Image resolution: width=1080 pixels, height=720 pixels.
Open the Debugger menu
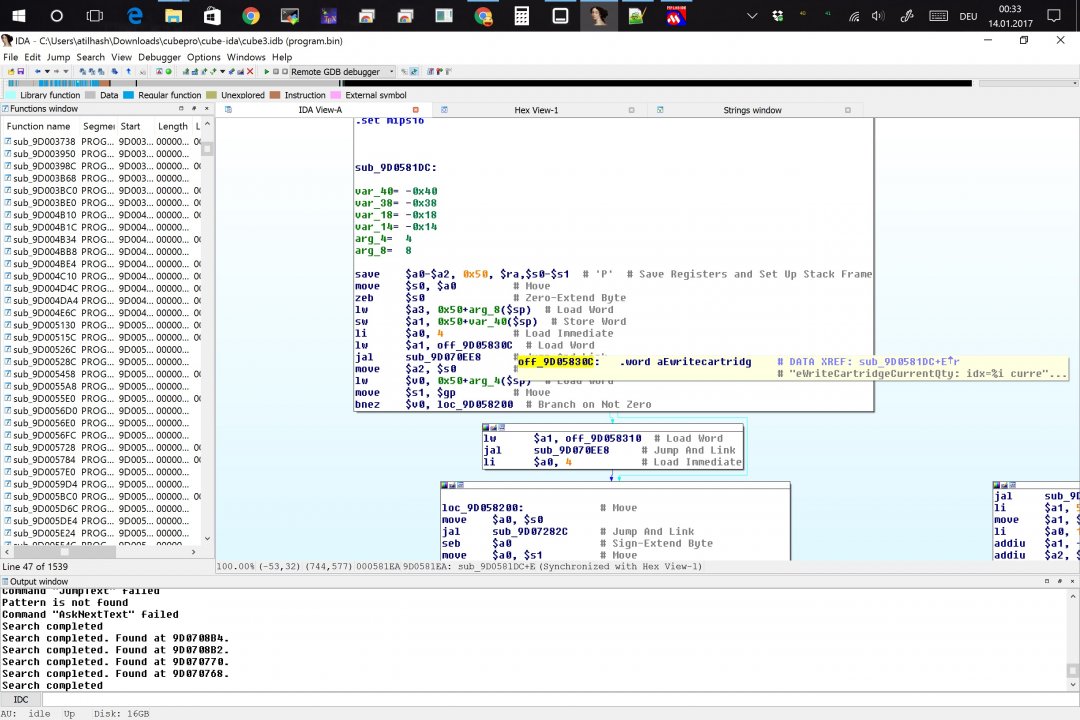pyautogui.click(x=160, y=57)
